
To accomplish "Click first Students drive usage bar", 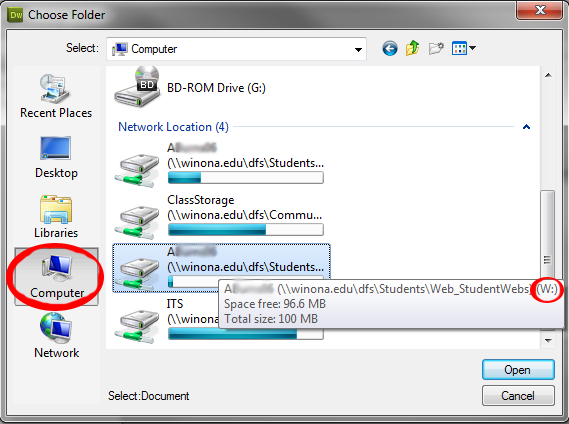I will pos(246,178).
